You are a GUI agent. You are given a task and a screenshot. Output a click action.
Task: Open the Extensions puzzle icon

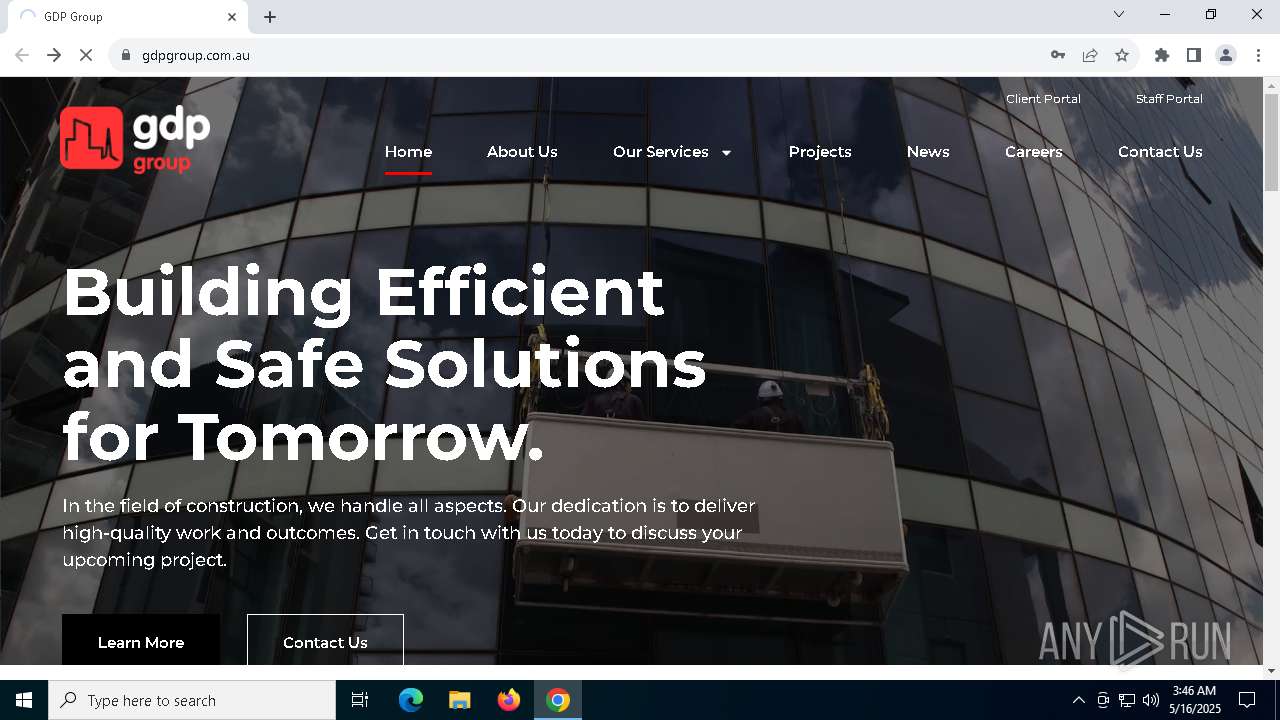coord(1162,55)
